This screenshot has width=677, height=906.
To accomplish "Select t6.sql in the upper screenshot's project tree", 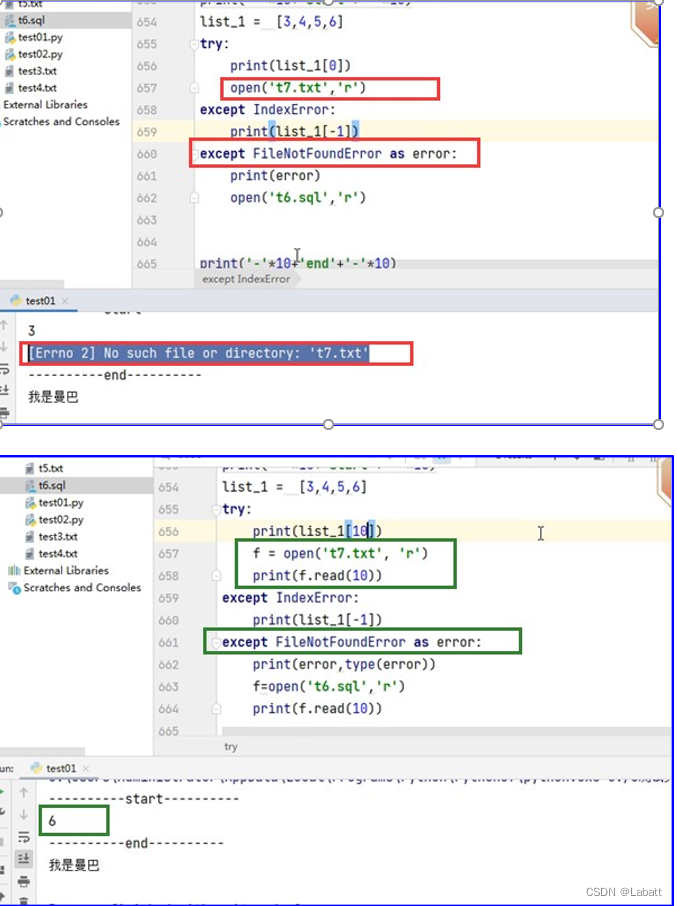I will 31,20.
